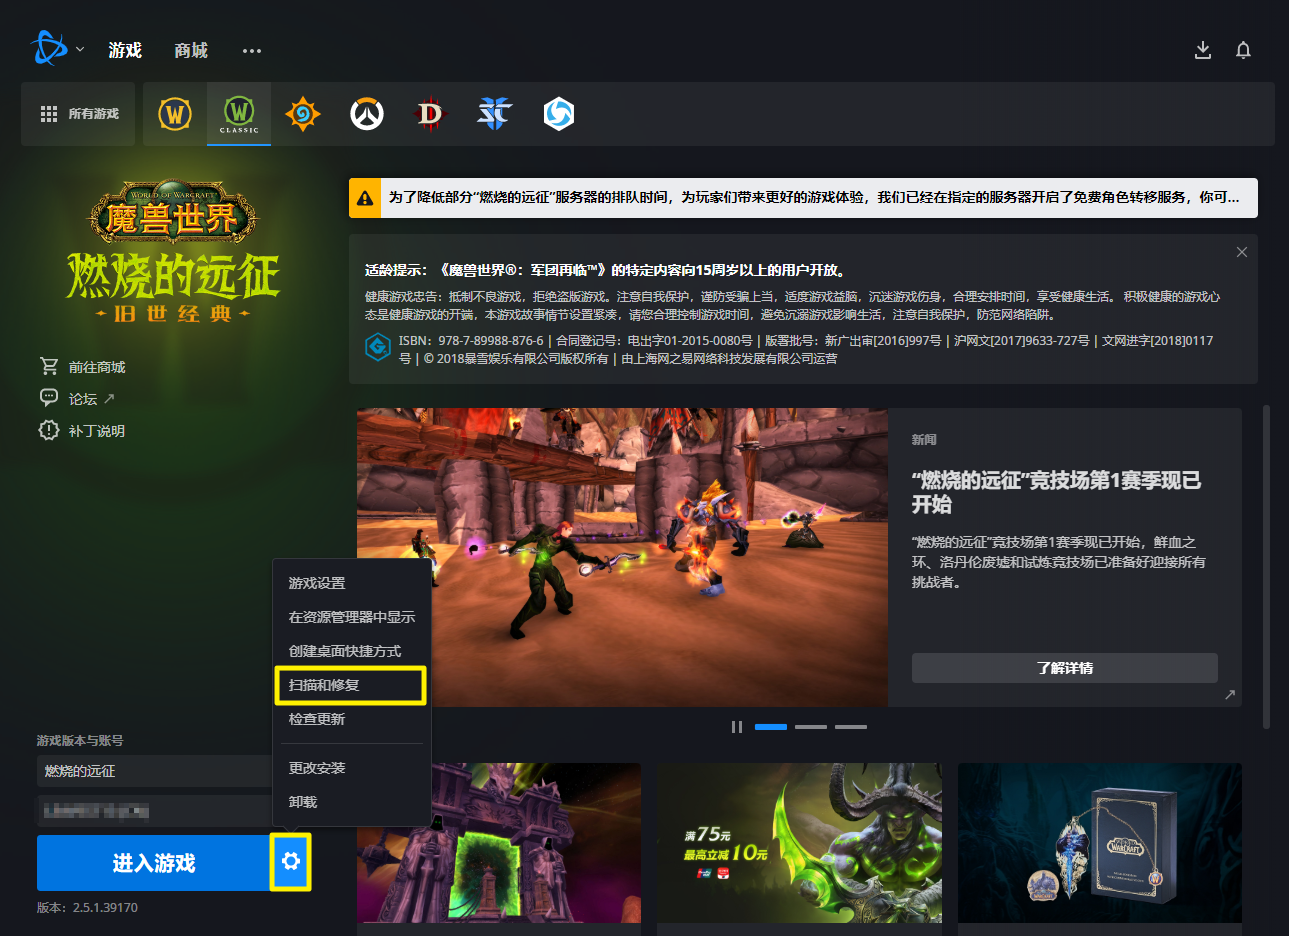
Task: Select the Hearthstone game icon
Action: [x=303, y=114]
